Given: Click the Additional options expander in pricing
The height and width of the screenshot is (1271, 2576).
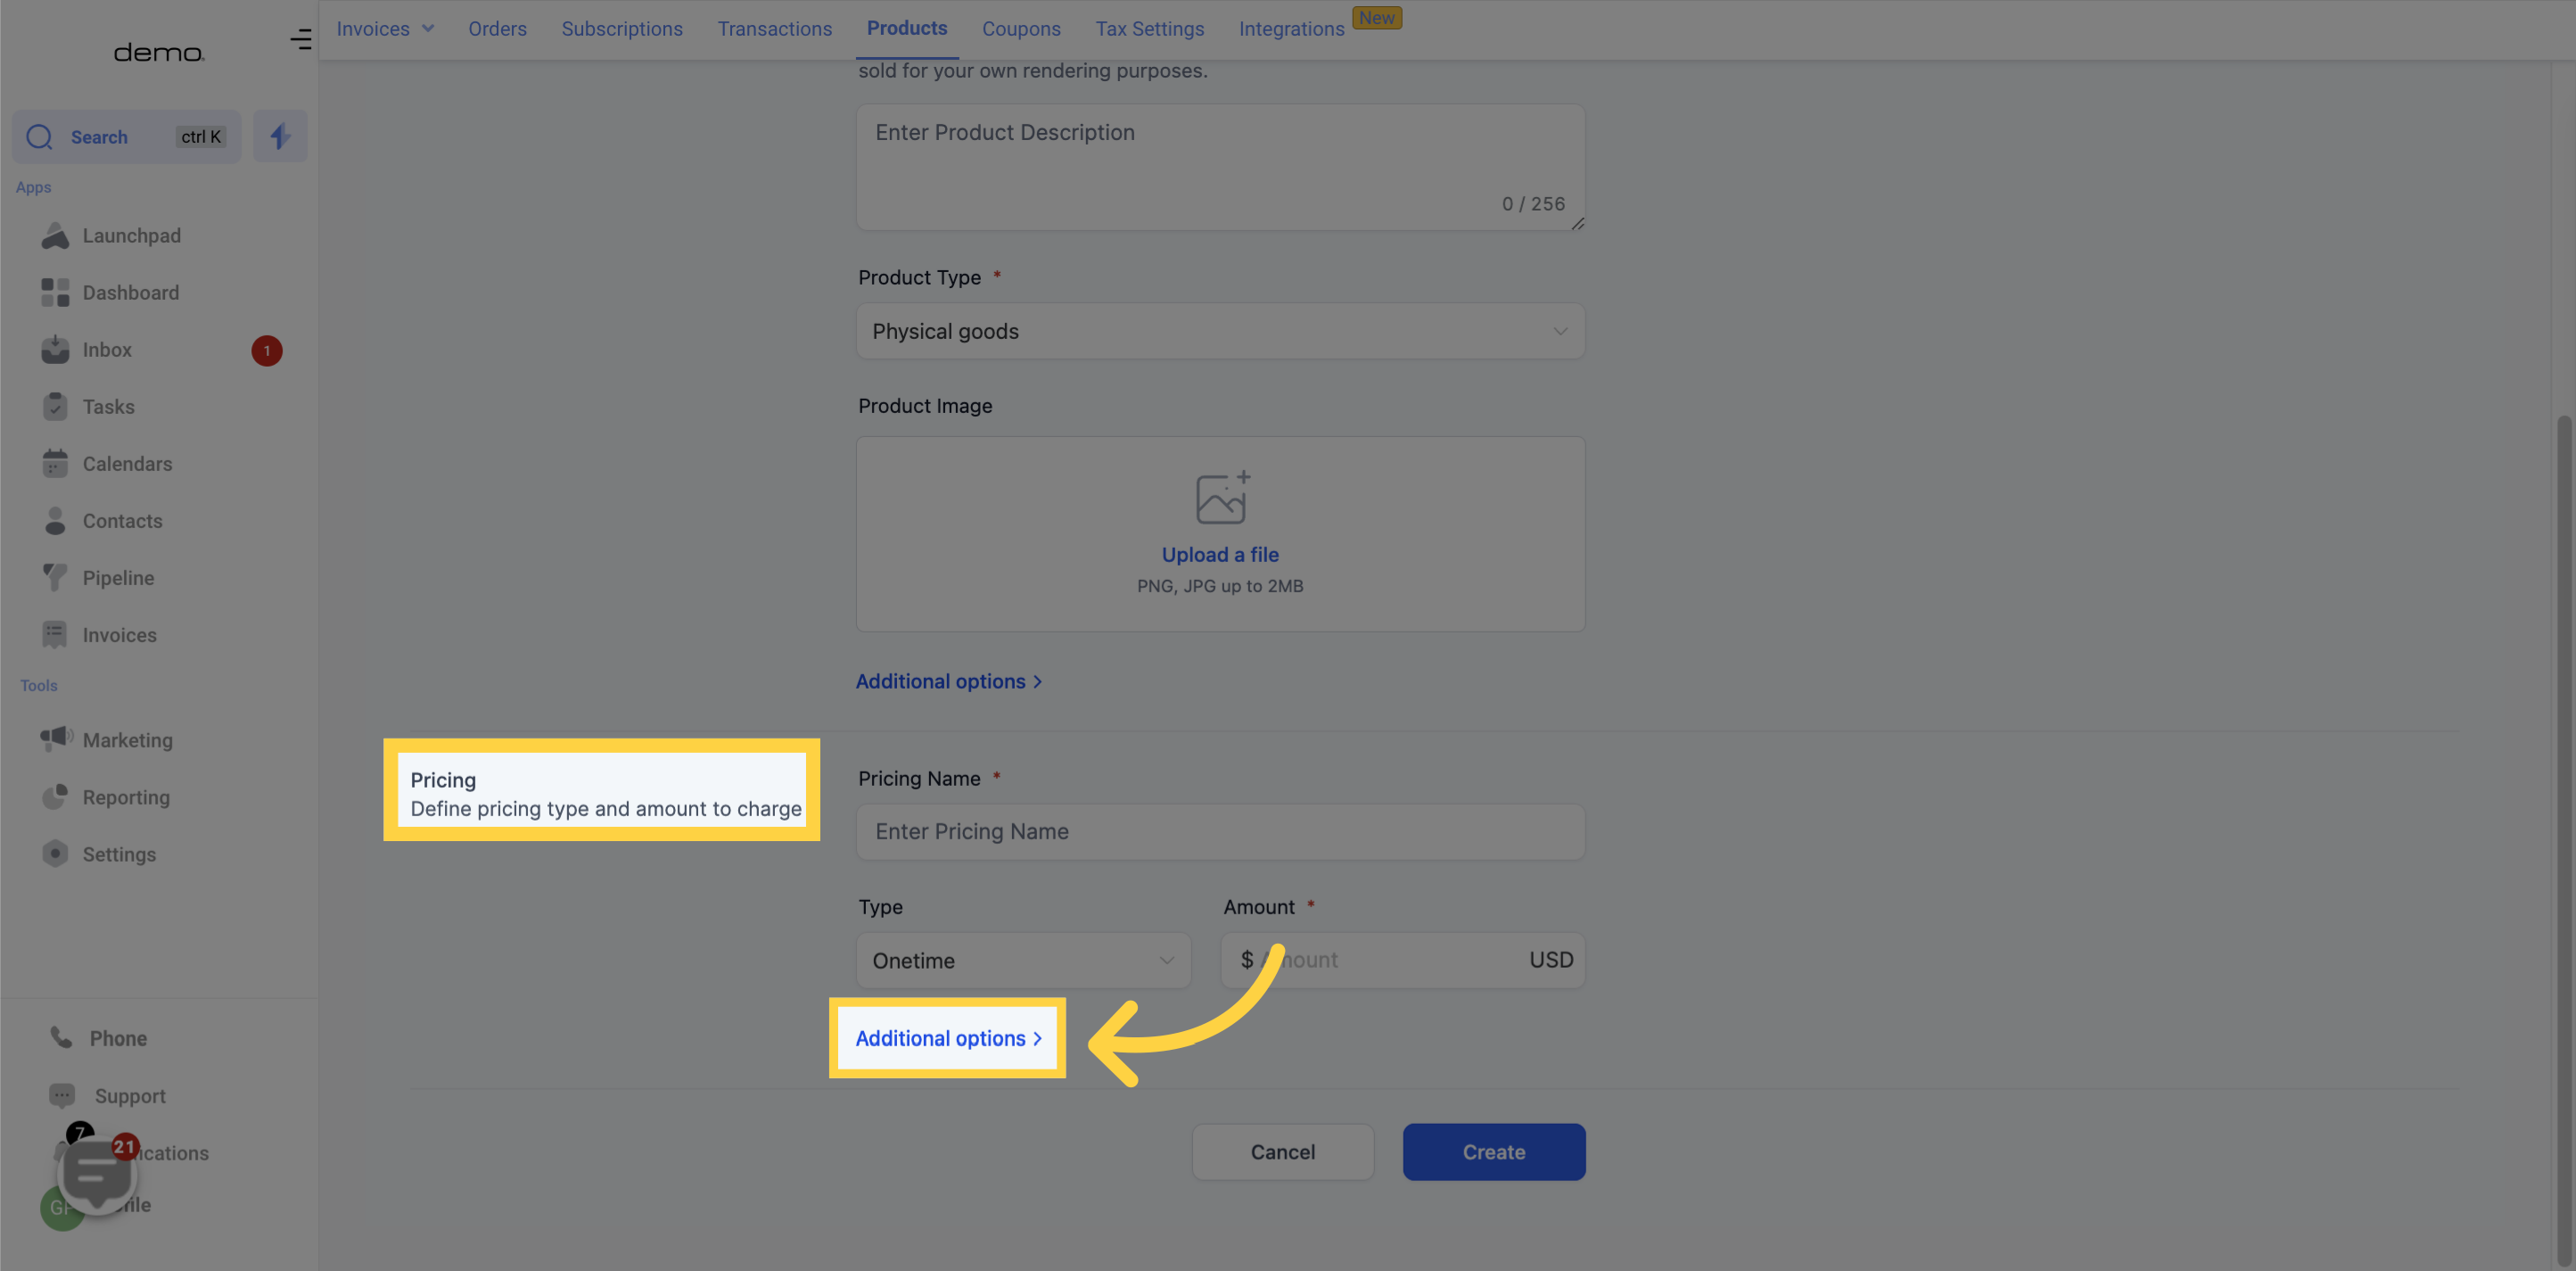Looking at the screenshot, I should pyautogui.click(x=948, y=1037).
